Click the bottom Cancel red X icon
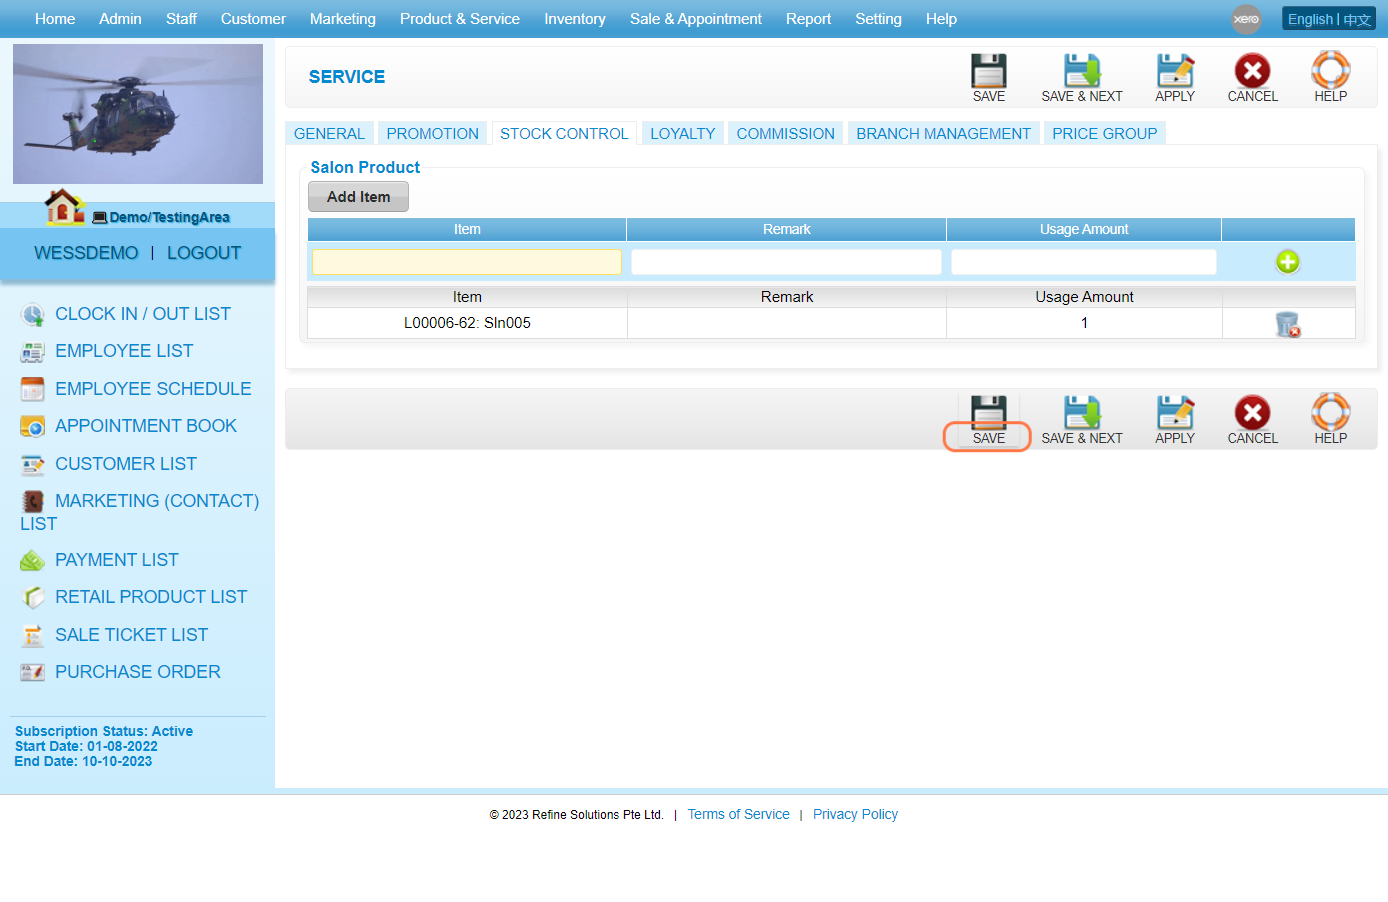The height and width of the screenshot is (902, 1388). point(1252,413)
